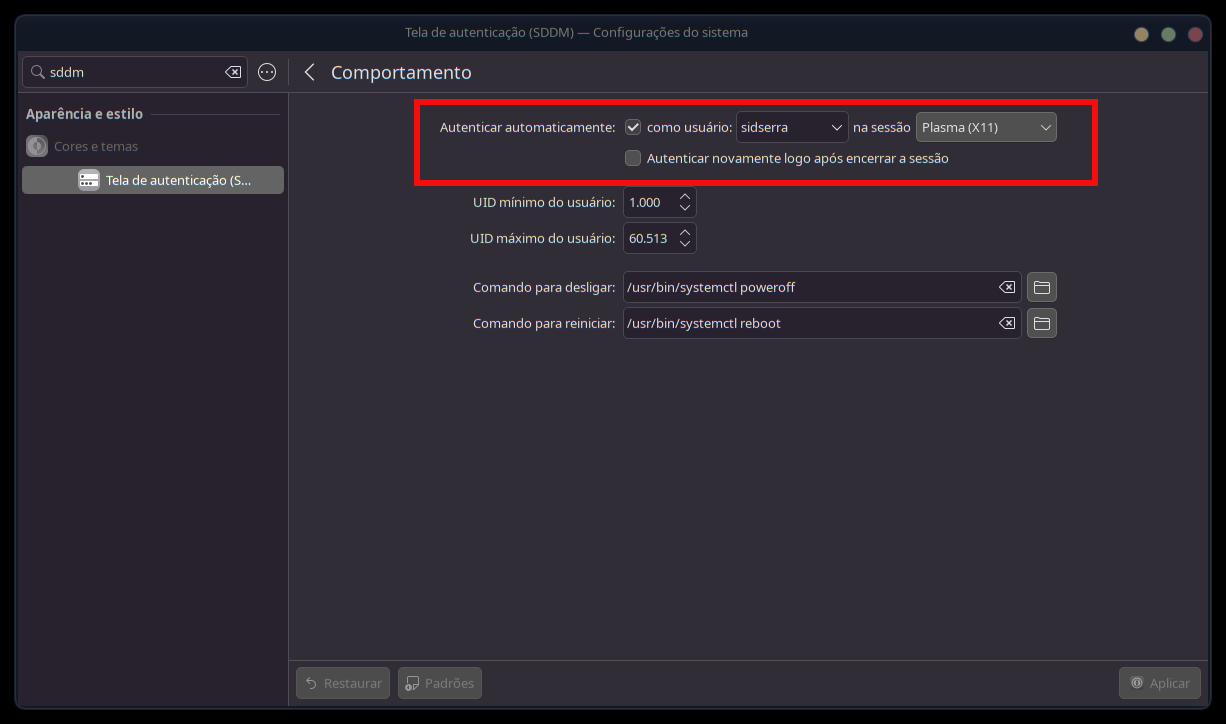Open the sidserra user dropdown
1226x724 pixels.
pyautogui.click(x=792, y=127)
